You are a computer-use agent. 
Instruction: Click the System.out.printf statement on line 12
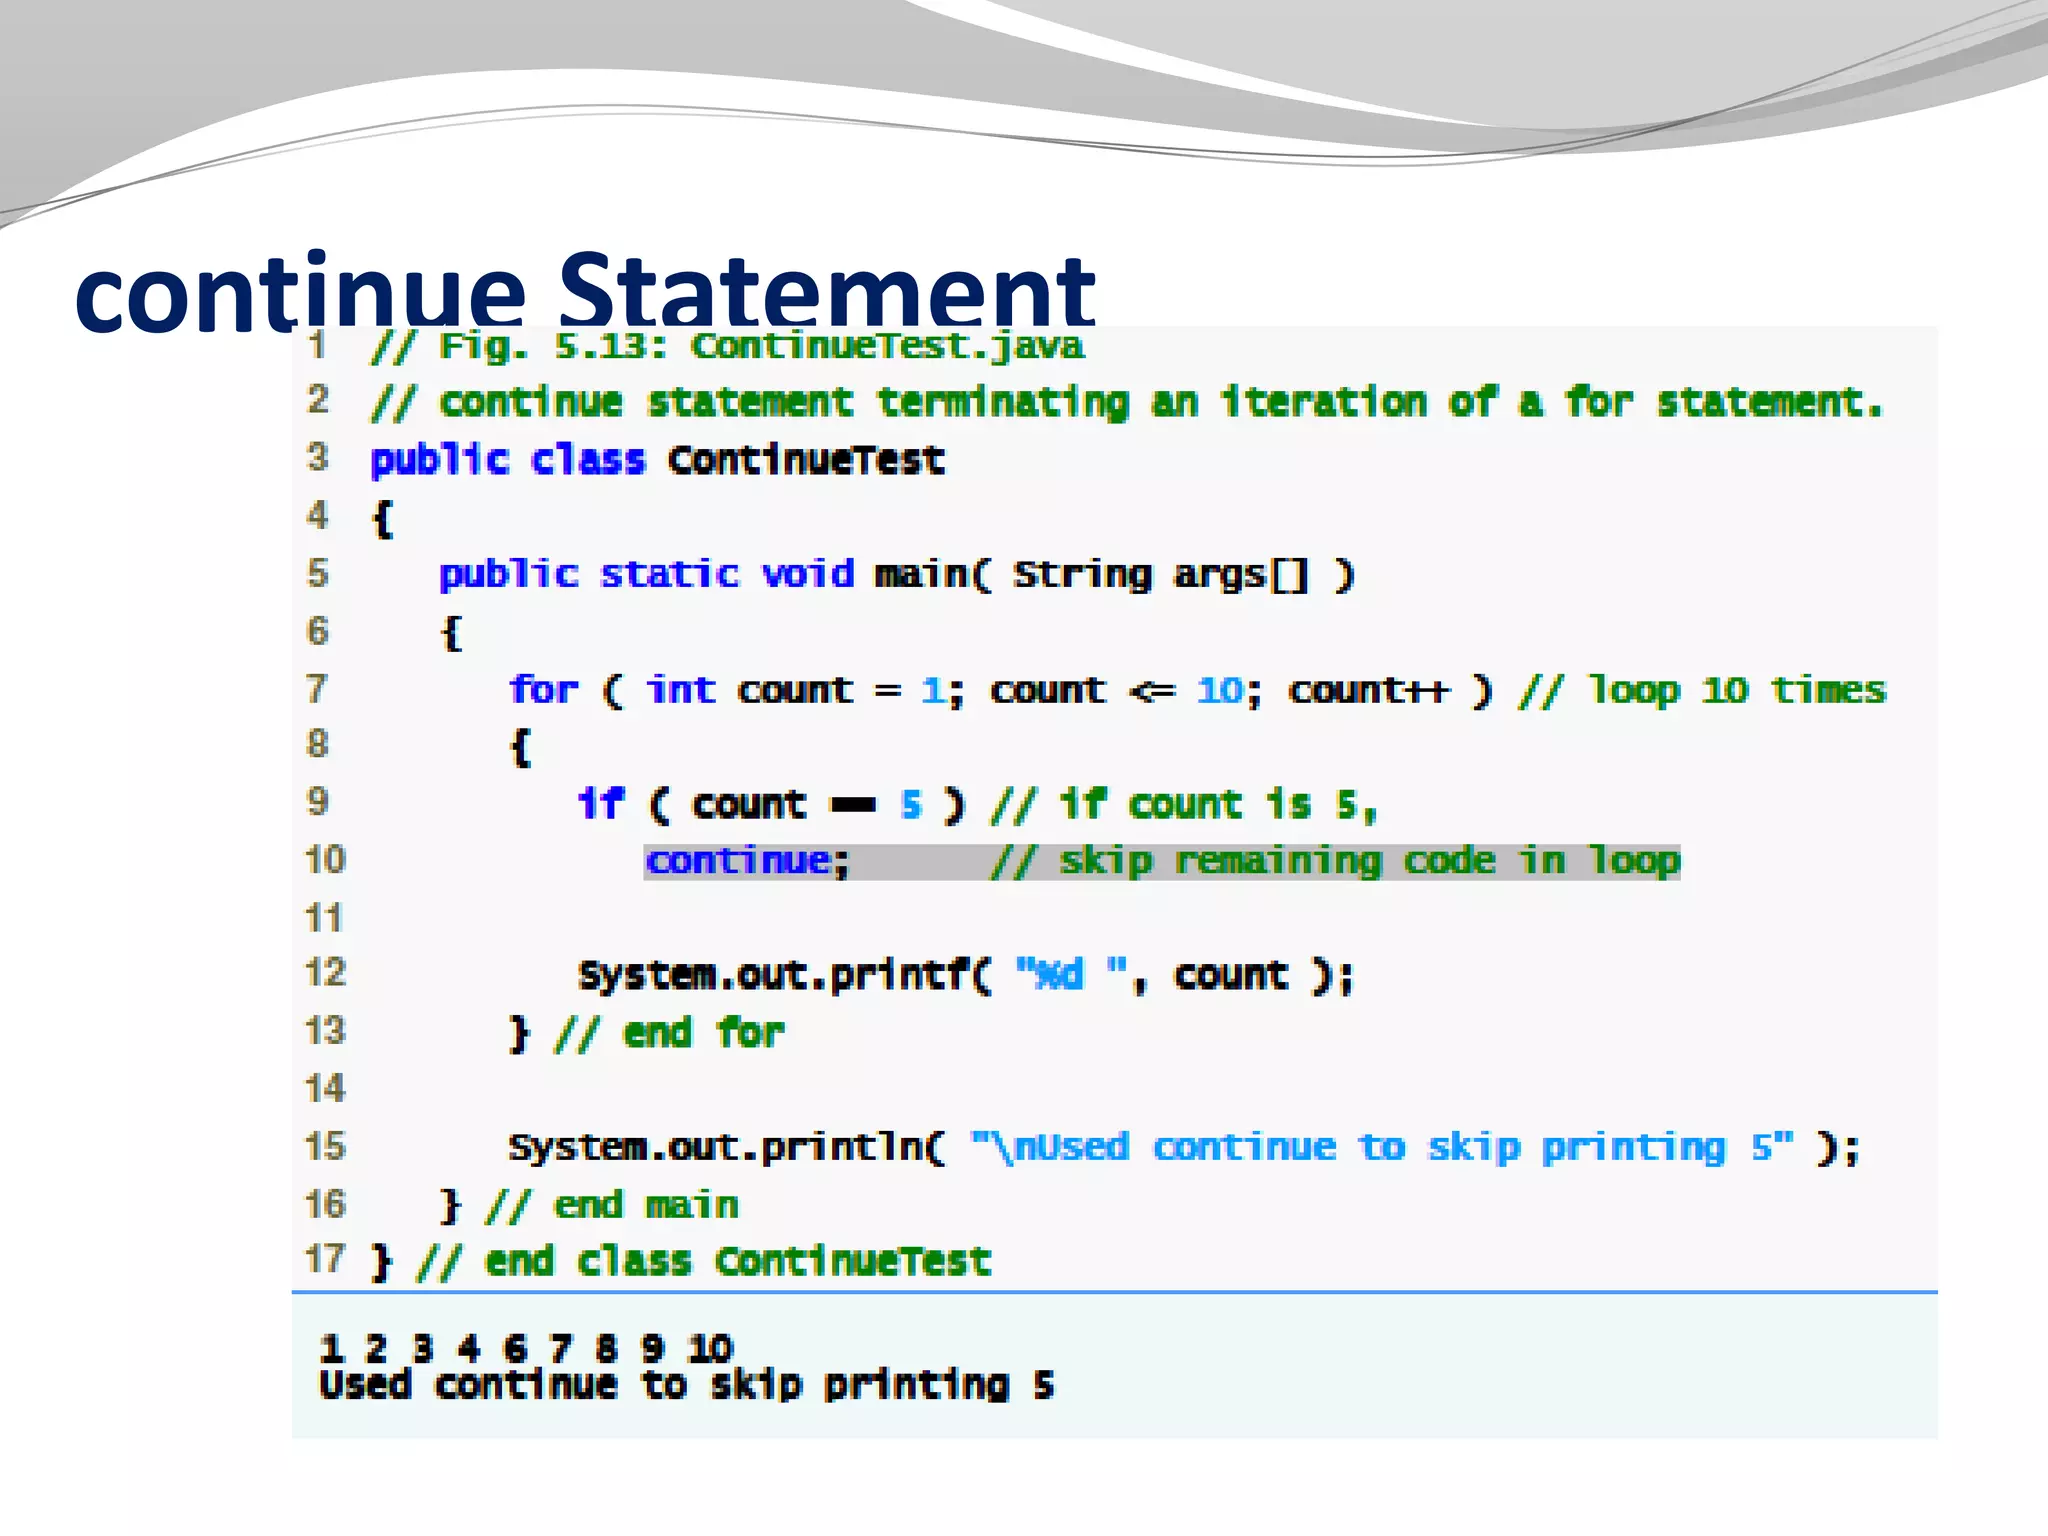(x=964, y=975)
